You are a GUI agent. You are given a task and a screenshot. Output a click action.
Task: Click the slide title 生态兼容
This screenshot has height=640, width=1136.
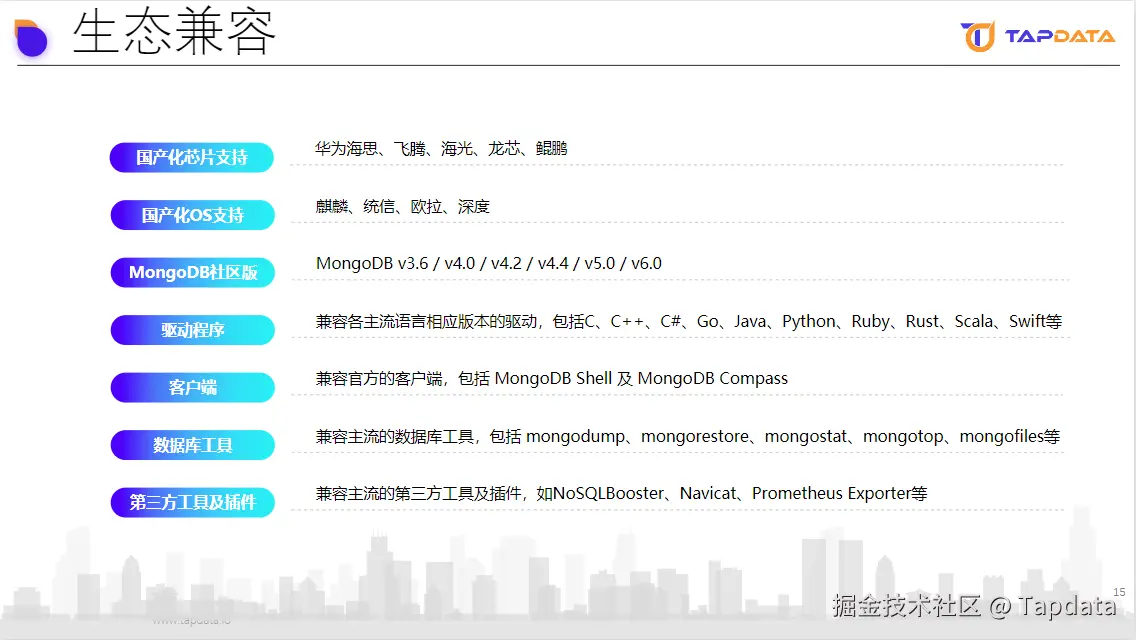175,33
